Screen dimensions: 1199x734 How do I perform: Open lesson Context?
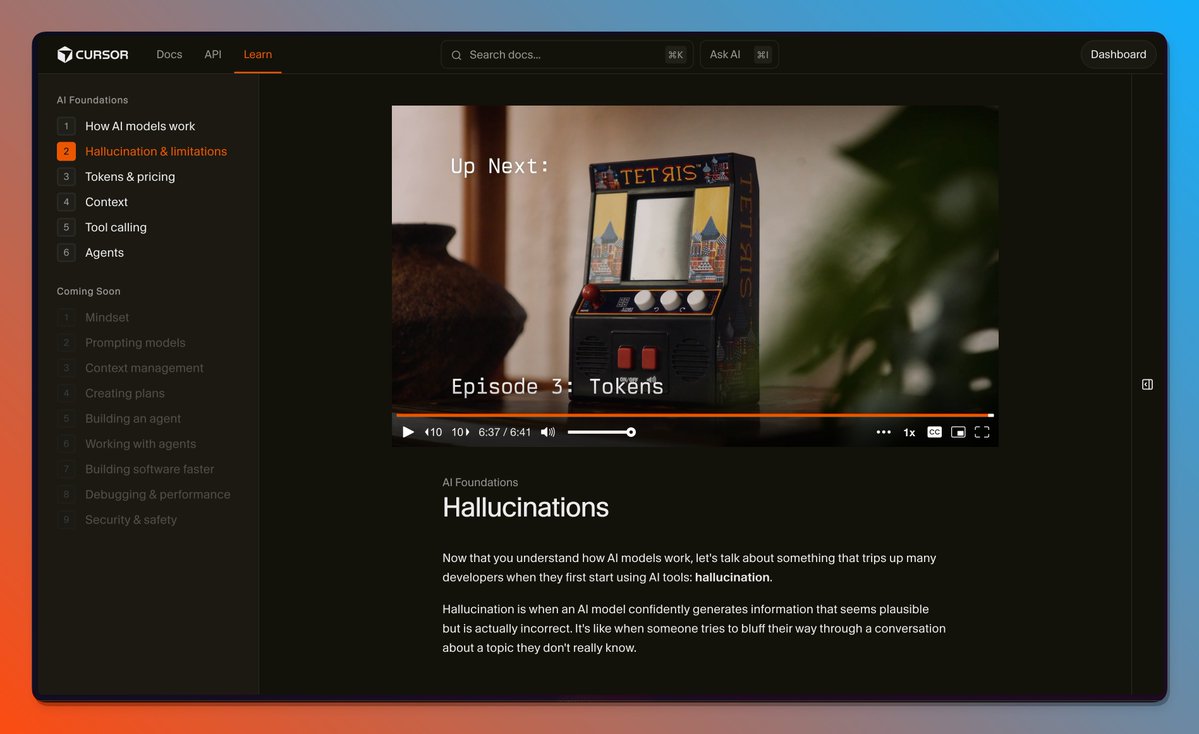click(x=106, y=202)
